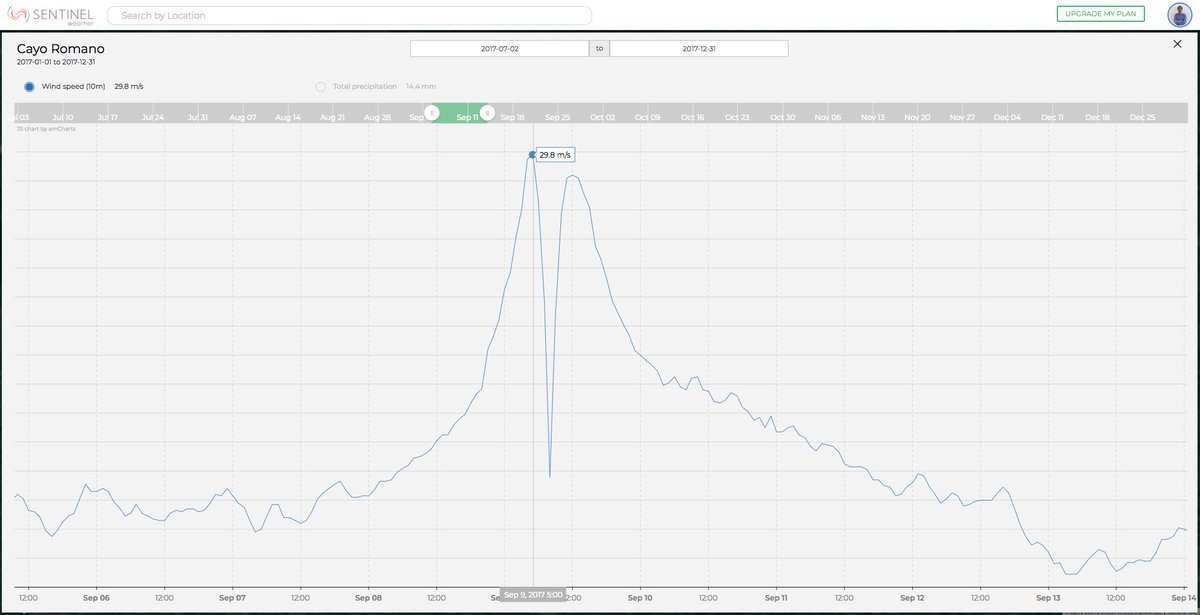1200x615 pixels.
Task: Select the Wind speed (10m) radio button
Action: [30, 86]
